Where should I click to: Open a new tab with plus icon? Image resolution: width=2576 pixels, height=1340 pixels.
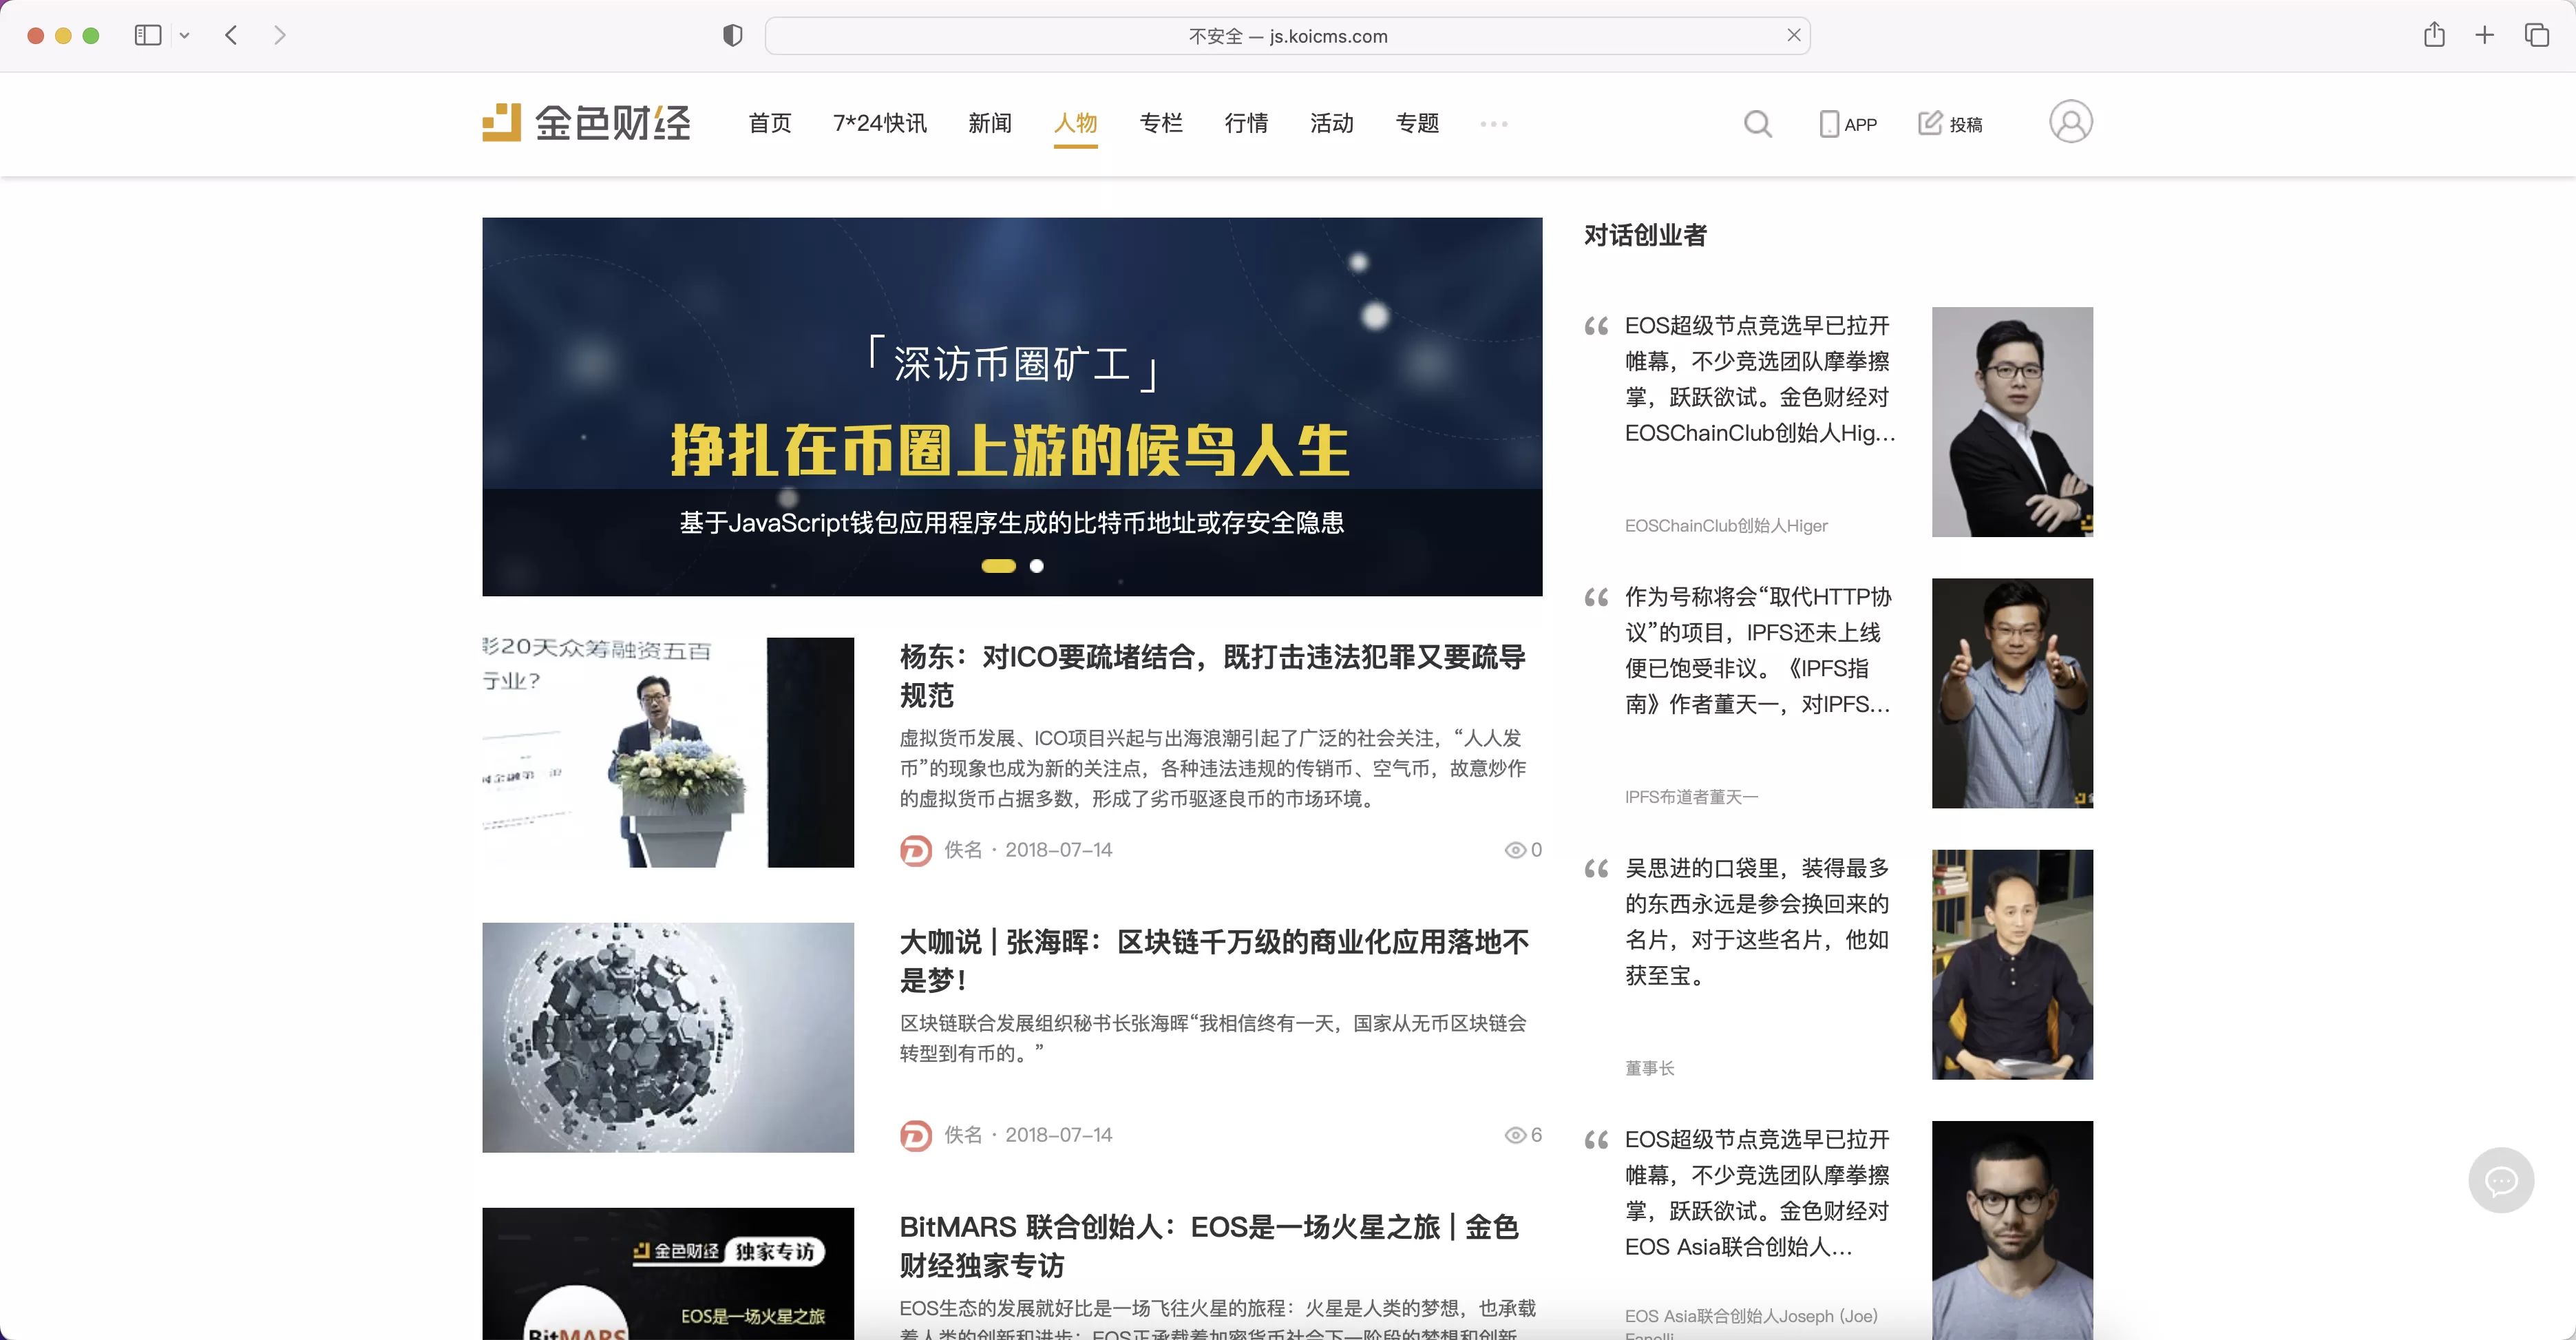pyautogui.click(x=2484, y=35)
